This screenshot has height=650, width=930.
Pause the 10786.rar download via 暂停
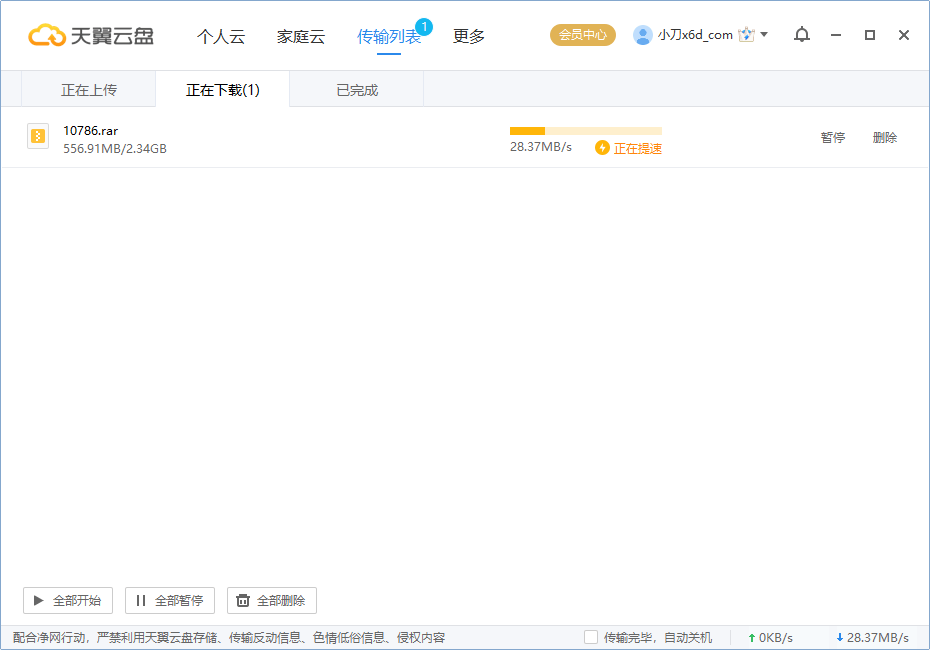tap(833, 137)
